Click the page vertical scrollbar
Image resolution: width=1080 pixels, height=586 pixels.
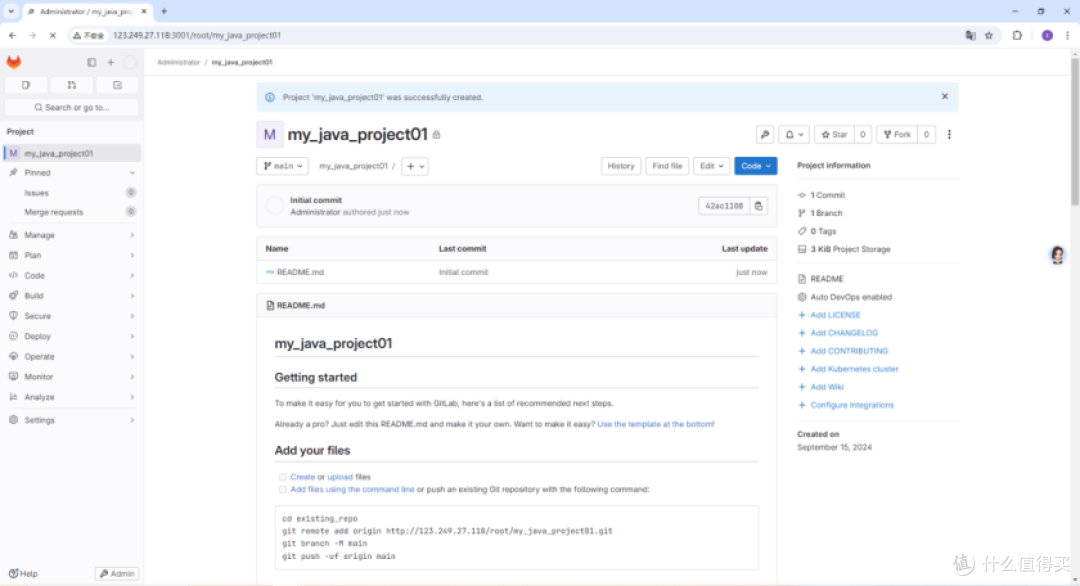coord(1074,131)
